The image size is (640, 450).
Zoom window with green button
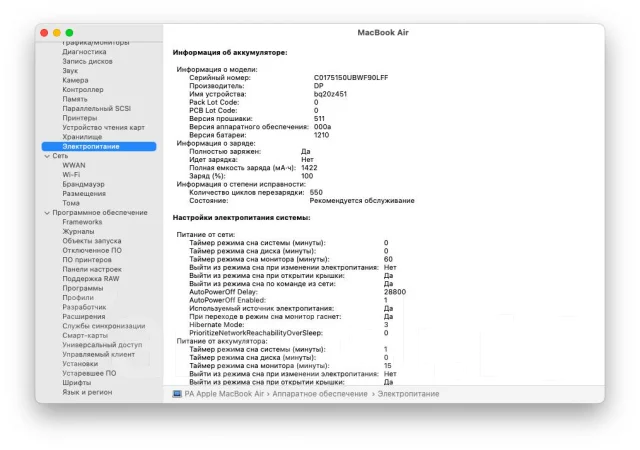point(69,33)
